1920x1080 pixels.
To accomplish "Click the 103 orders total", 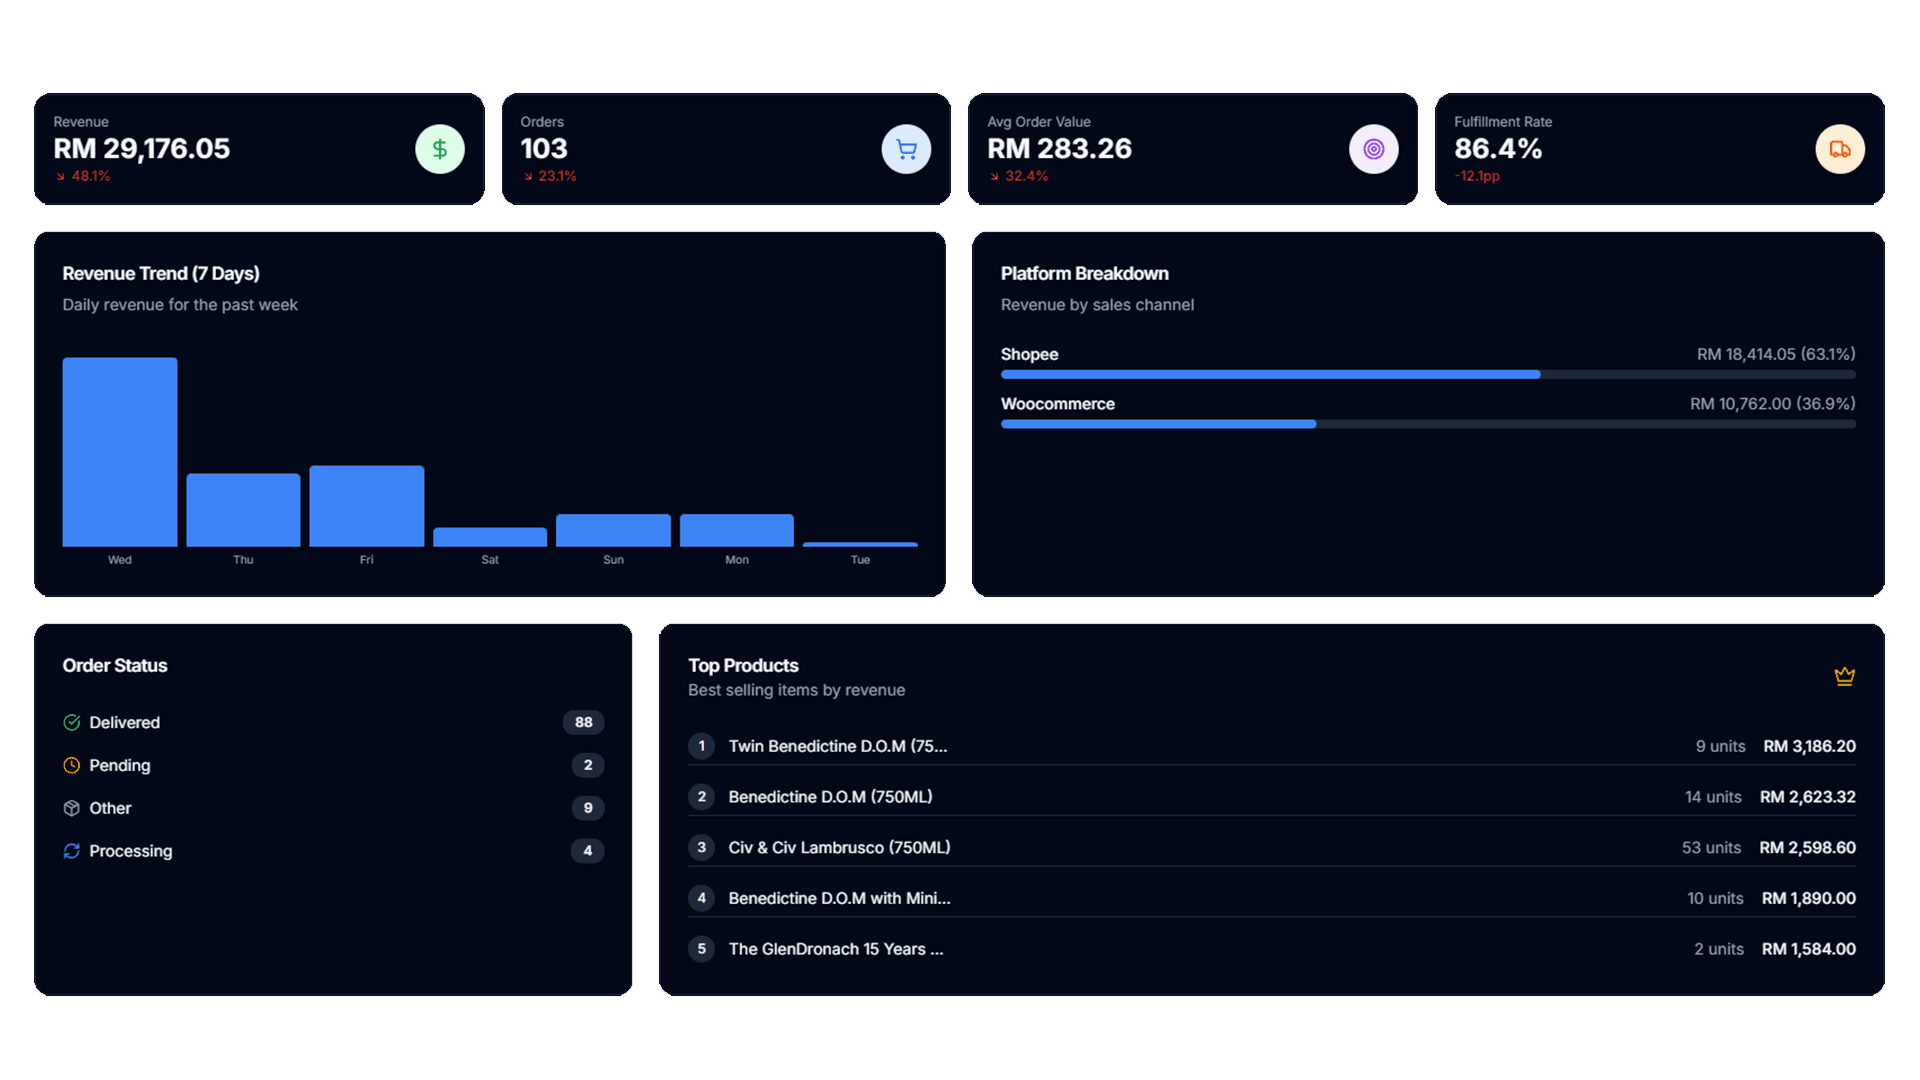I will click(x=544, y=148).
